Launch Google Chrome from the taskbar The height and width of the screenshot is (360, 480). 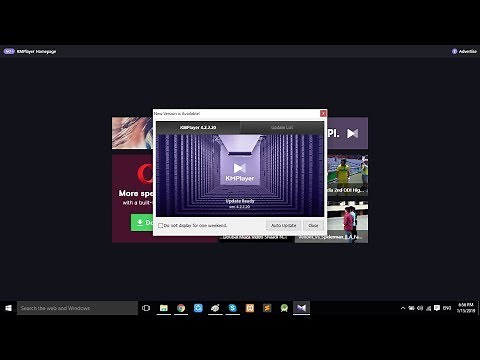click(x=181, y=308)
